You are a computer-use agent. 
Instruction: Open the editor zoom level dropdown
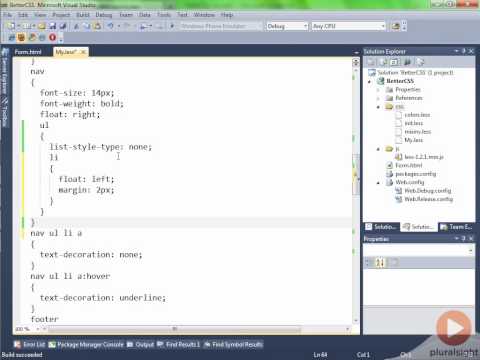pyautogui.click(x=38, y=329)
